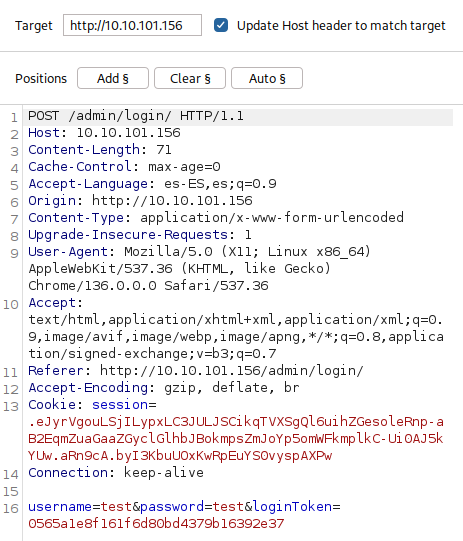Screen dimensions: 463x541
Task: Click the Content-Length header value 71
Action: pyautogui.click(x=164, y=150)
